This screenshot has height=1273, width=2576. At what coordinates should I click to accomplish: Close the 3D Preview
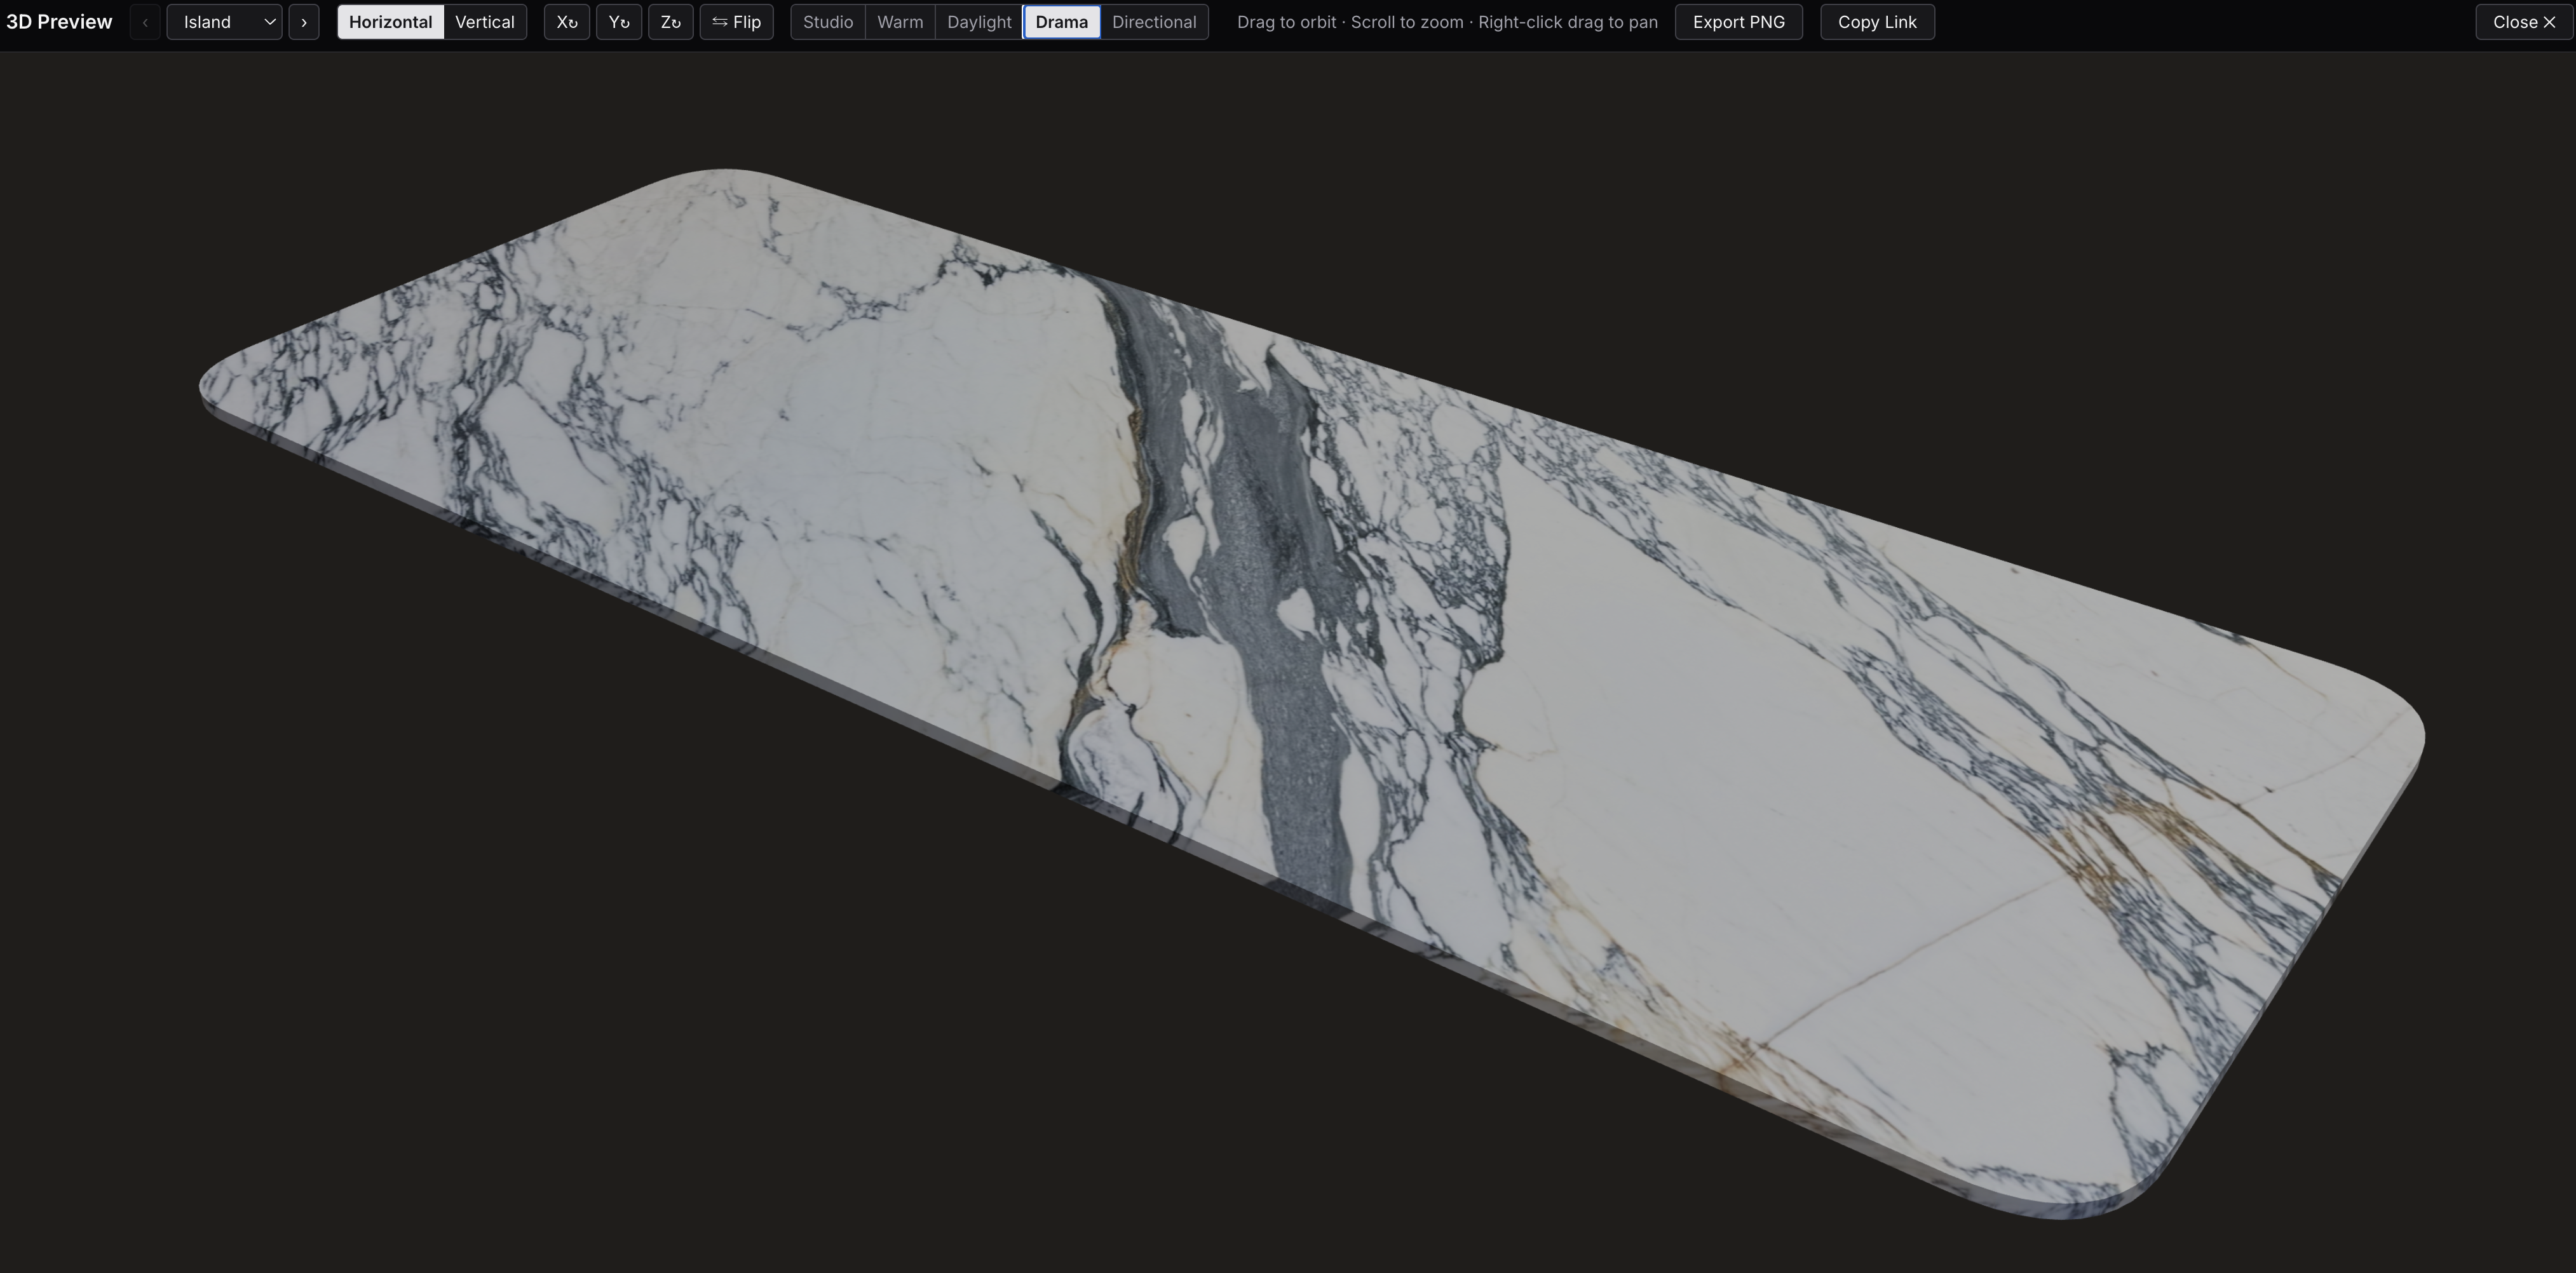(2524, 22)
